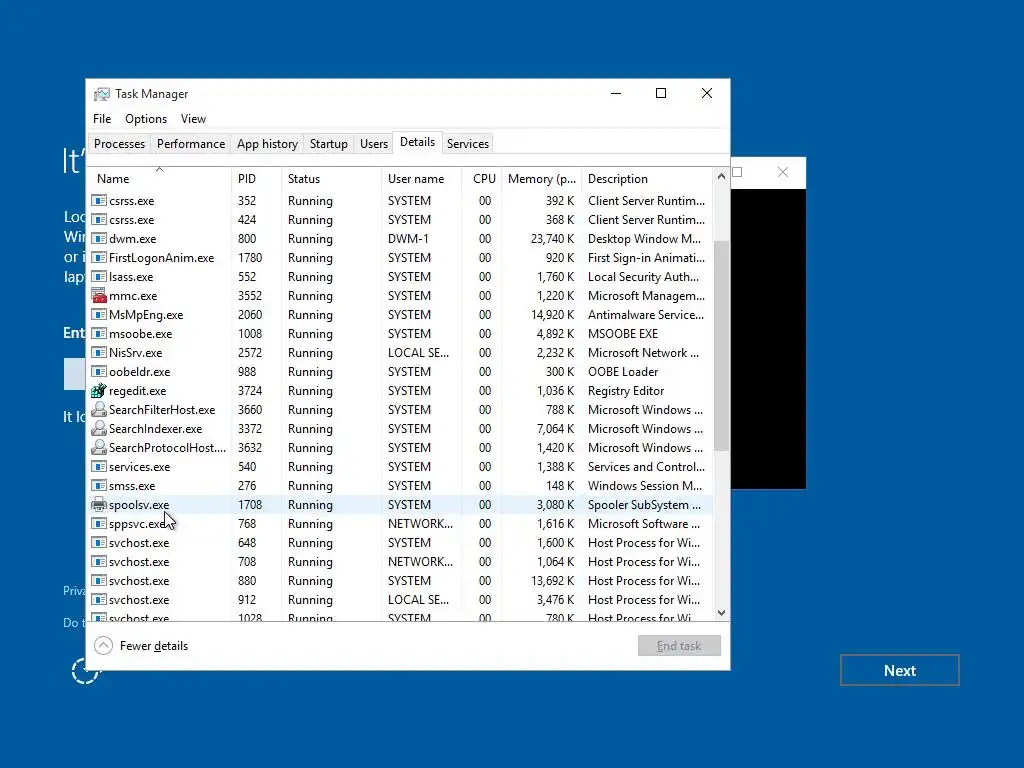Click the msoobe.exe process icon
Screen dimensions: 1024x768
click(x=99, y=334)
